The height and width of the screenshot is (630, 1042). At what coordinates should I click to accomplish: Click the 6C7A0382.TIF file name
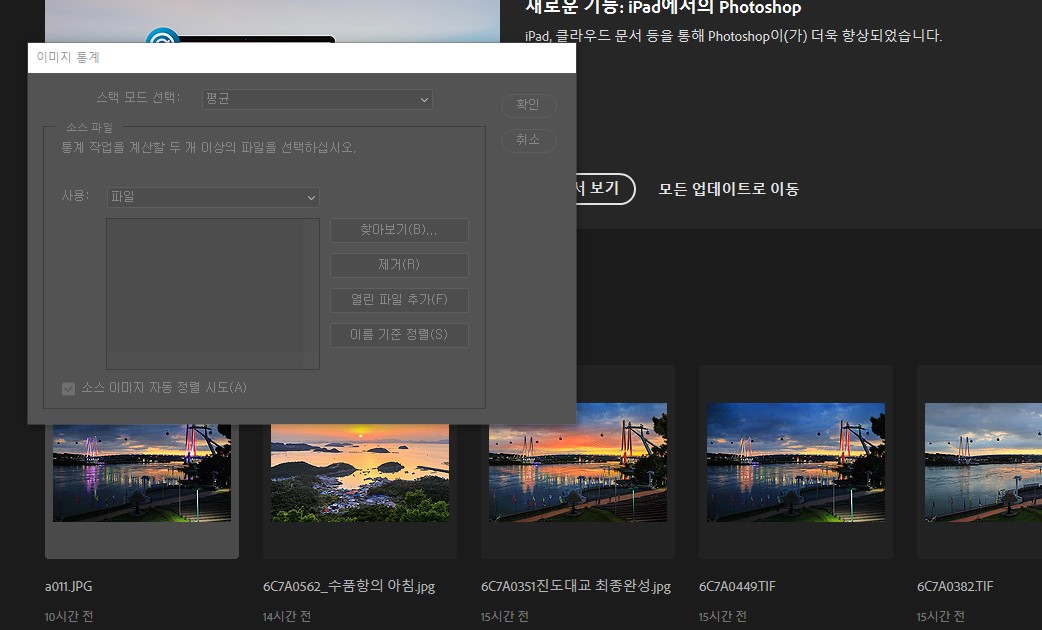pyautogui.click(x=955, y=586)
